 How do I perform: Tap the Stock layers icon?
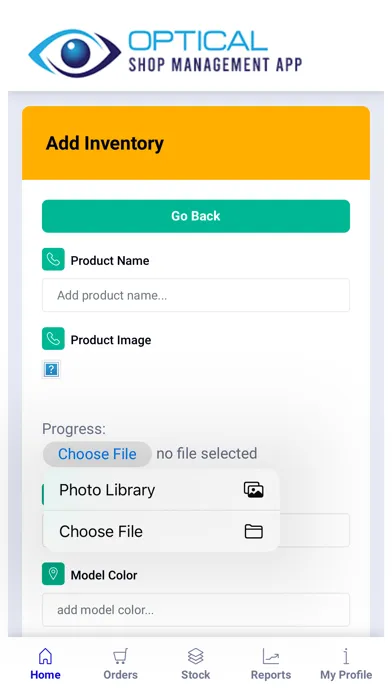click(195, 656)
